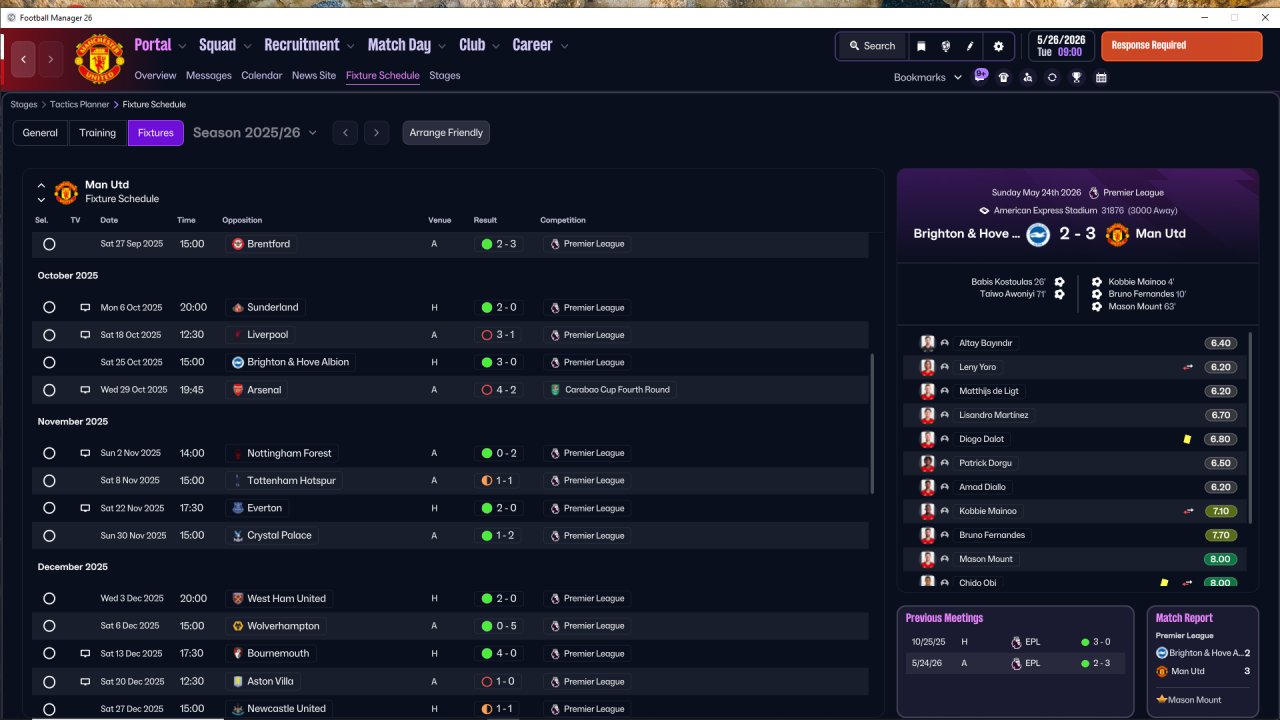This screenshot has height=720, width=1280.
Task: Click the trophy competitions icon
Action: tap(1077, 77)
